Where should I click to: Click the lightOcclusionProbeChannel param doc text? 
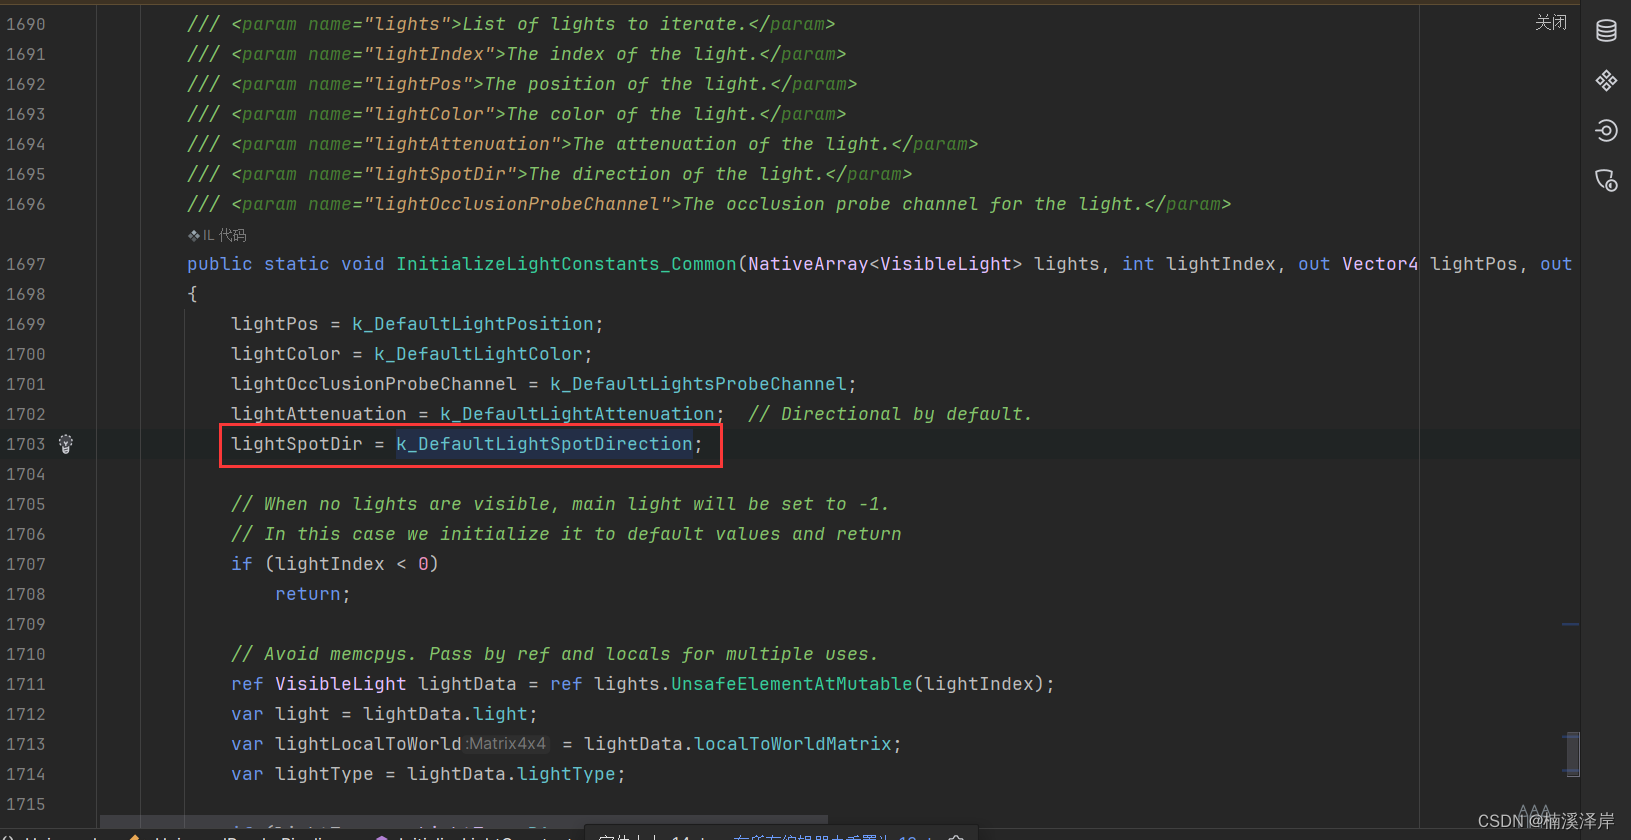coord(709,204)
